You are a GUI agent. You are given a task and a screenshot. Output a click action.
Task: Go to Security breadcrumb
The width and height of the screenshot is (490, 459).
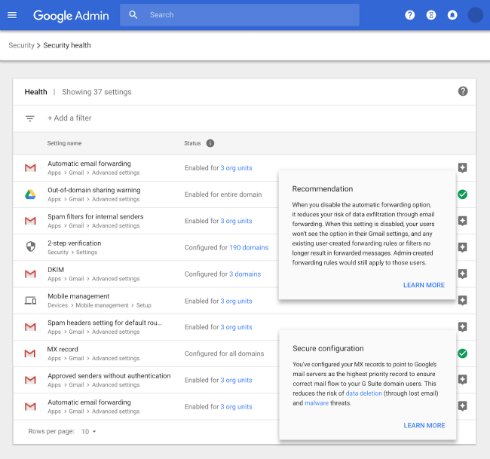click(x=21, y=45)
